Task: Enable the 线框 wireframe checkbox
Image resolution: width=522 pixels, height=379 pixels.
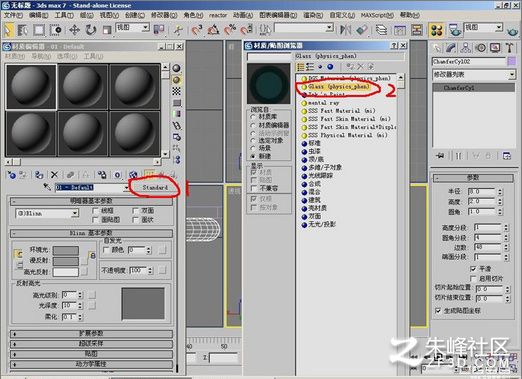Action: (95, 211)
